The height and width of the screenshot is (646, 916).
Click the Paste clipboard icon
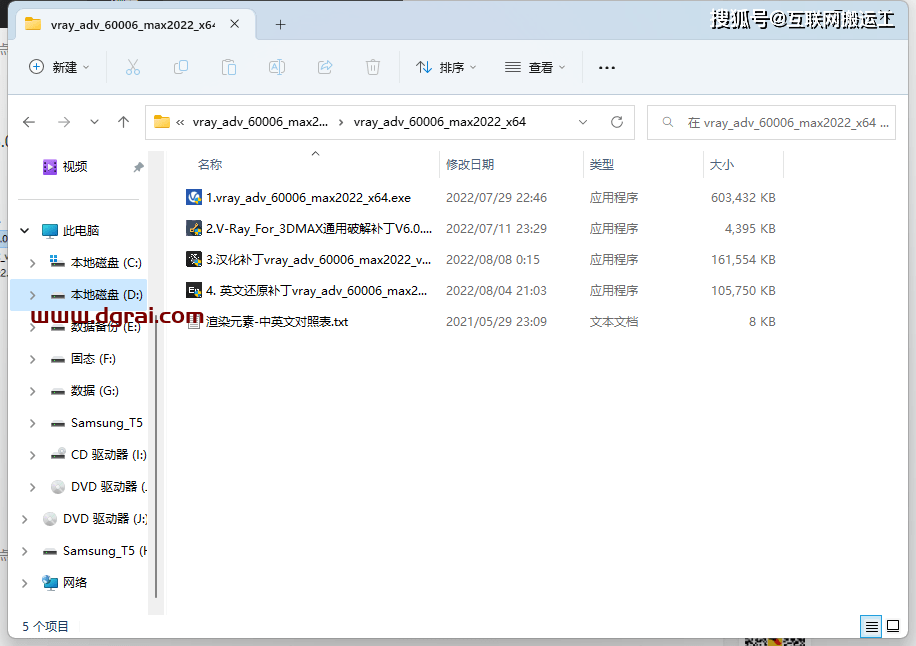point(228,68)
